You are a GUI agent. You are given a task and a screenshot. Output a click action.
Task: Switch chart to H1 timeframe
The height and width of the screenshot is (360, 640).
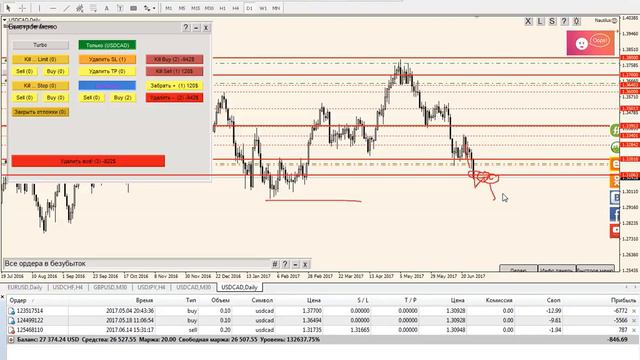click(222, 8)
